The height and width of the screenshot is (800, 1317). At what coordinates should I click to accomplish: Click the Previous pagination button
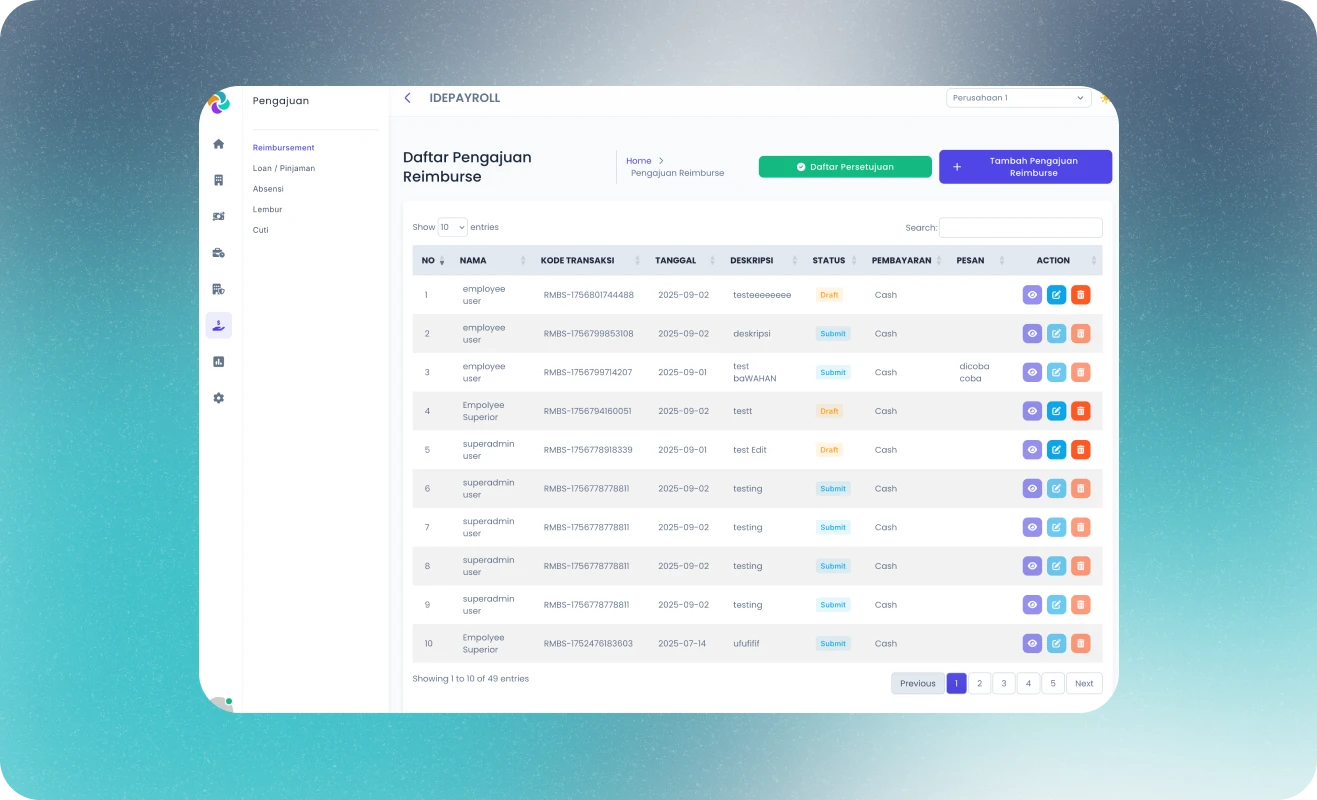coord(917,684)
